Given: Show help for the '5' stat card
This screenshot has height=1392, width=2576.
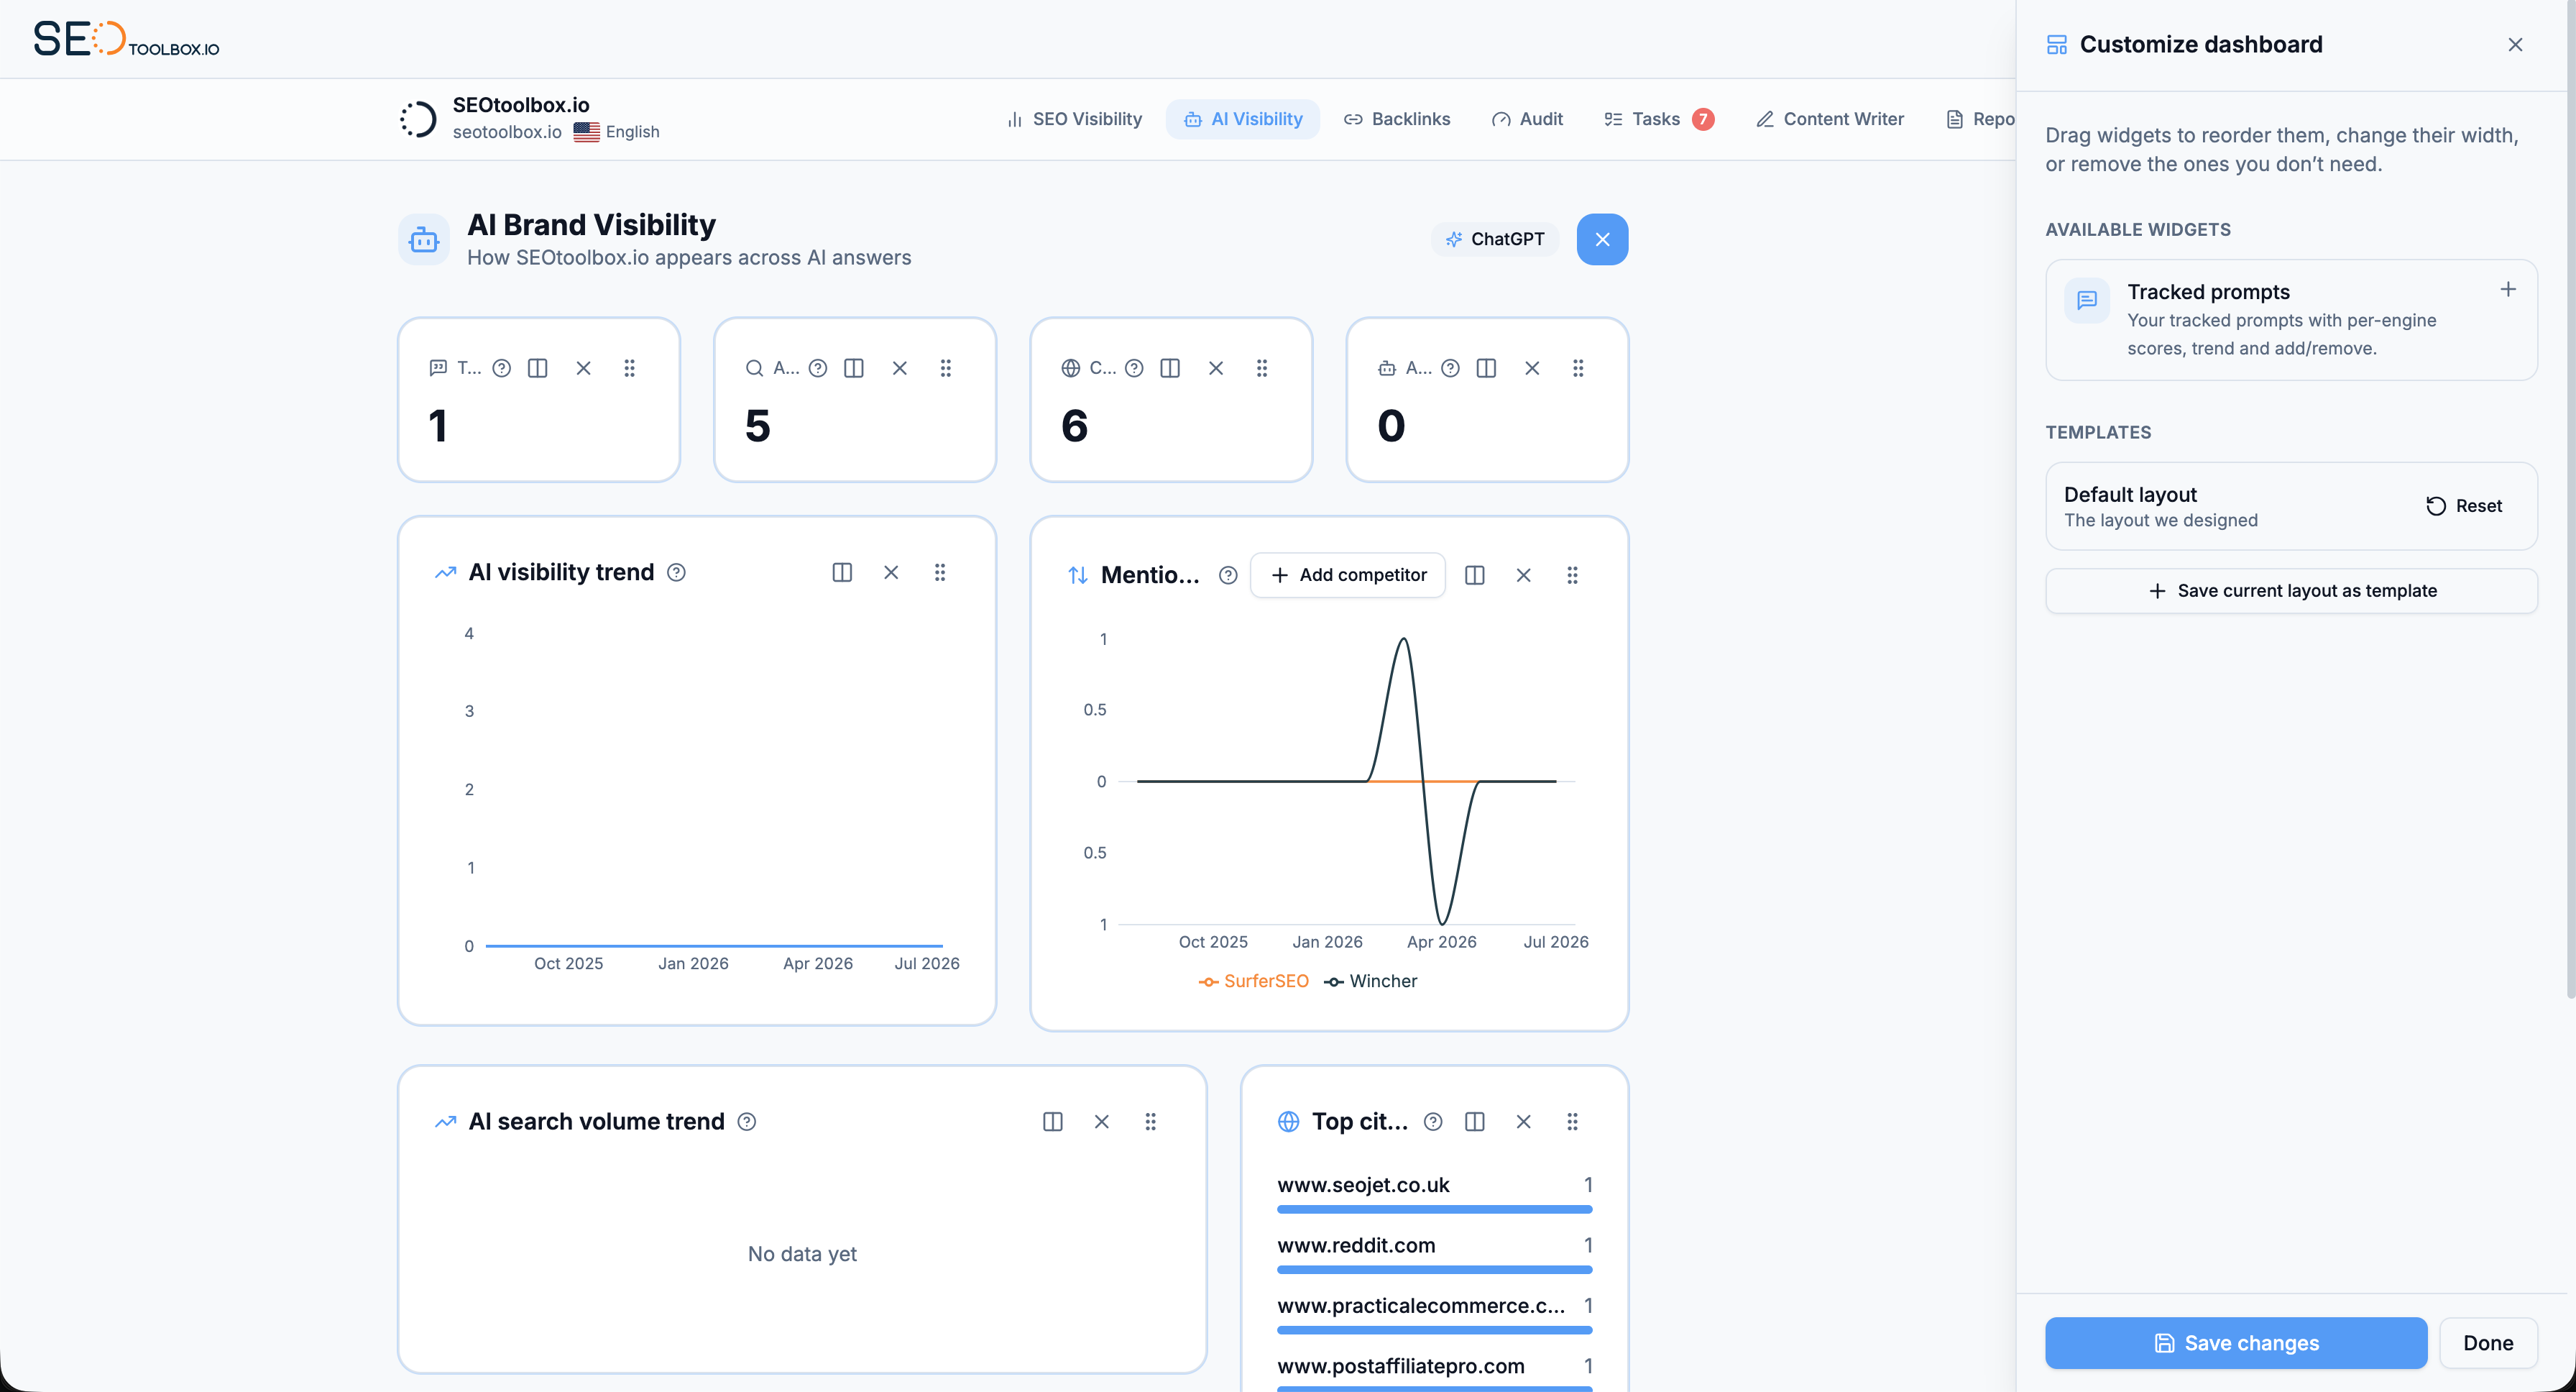Looking at the screenshot, I should pyautogui.click(x=818, y=368).
